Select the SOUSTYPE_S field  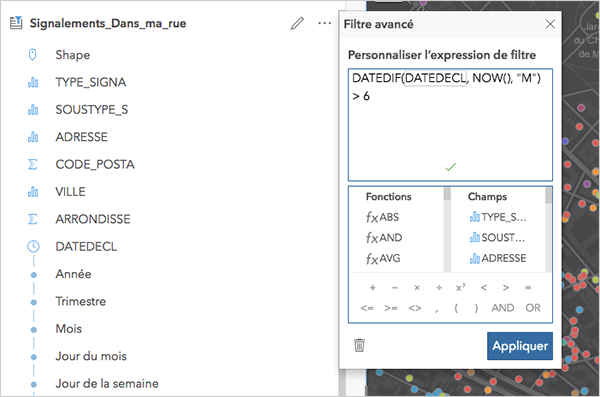point(92,110)
